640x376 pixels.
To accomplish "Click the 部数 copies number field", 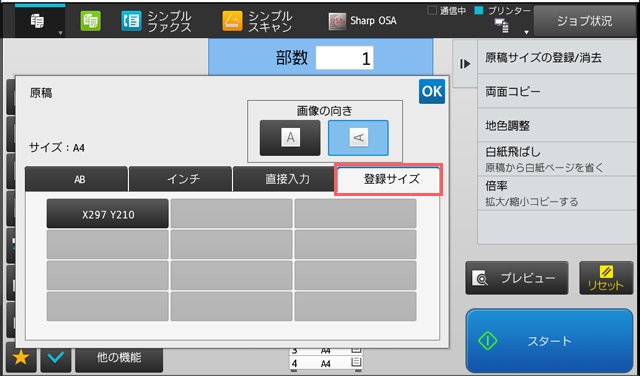I will pyautogui.click(x=344, y=58).
